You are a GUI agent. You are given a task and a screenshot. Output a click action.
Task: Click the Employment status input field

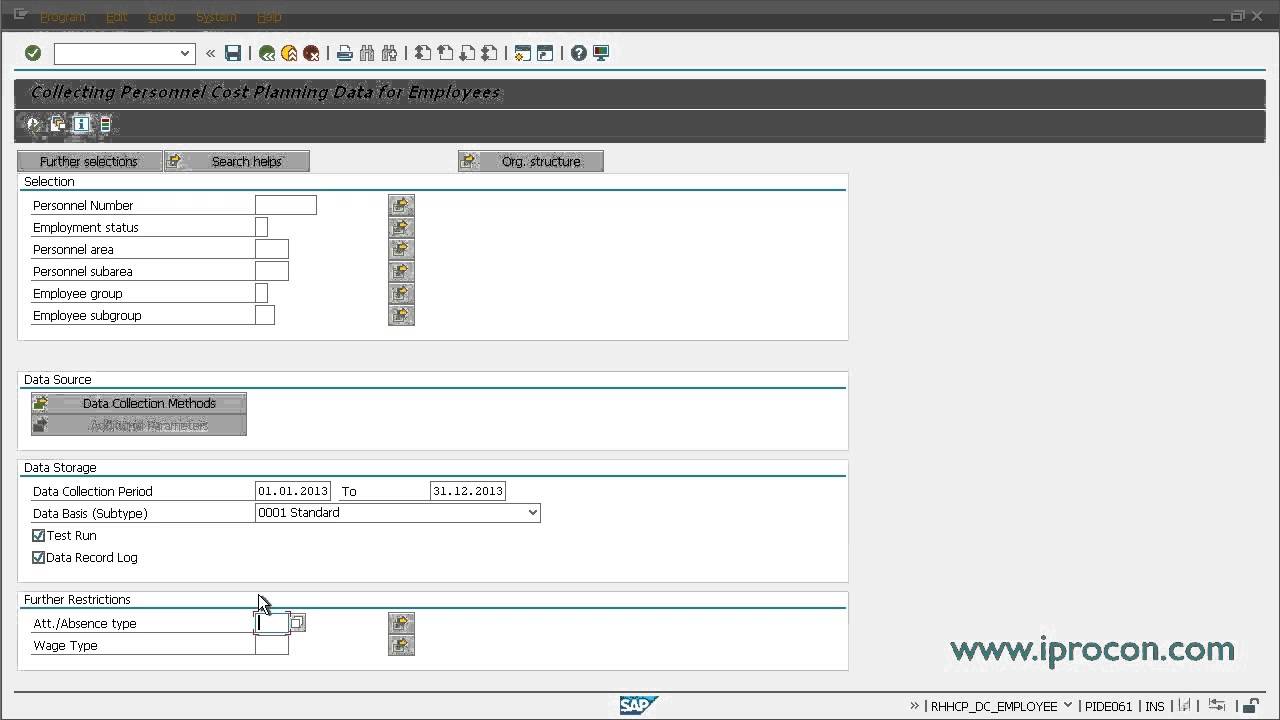262,227
